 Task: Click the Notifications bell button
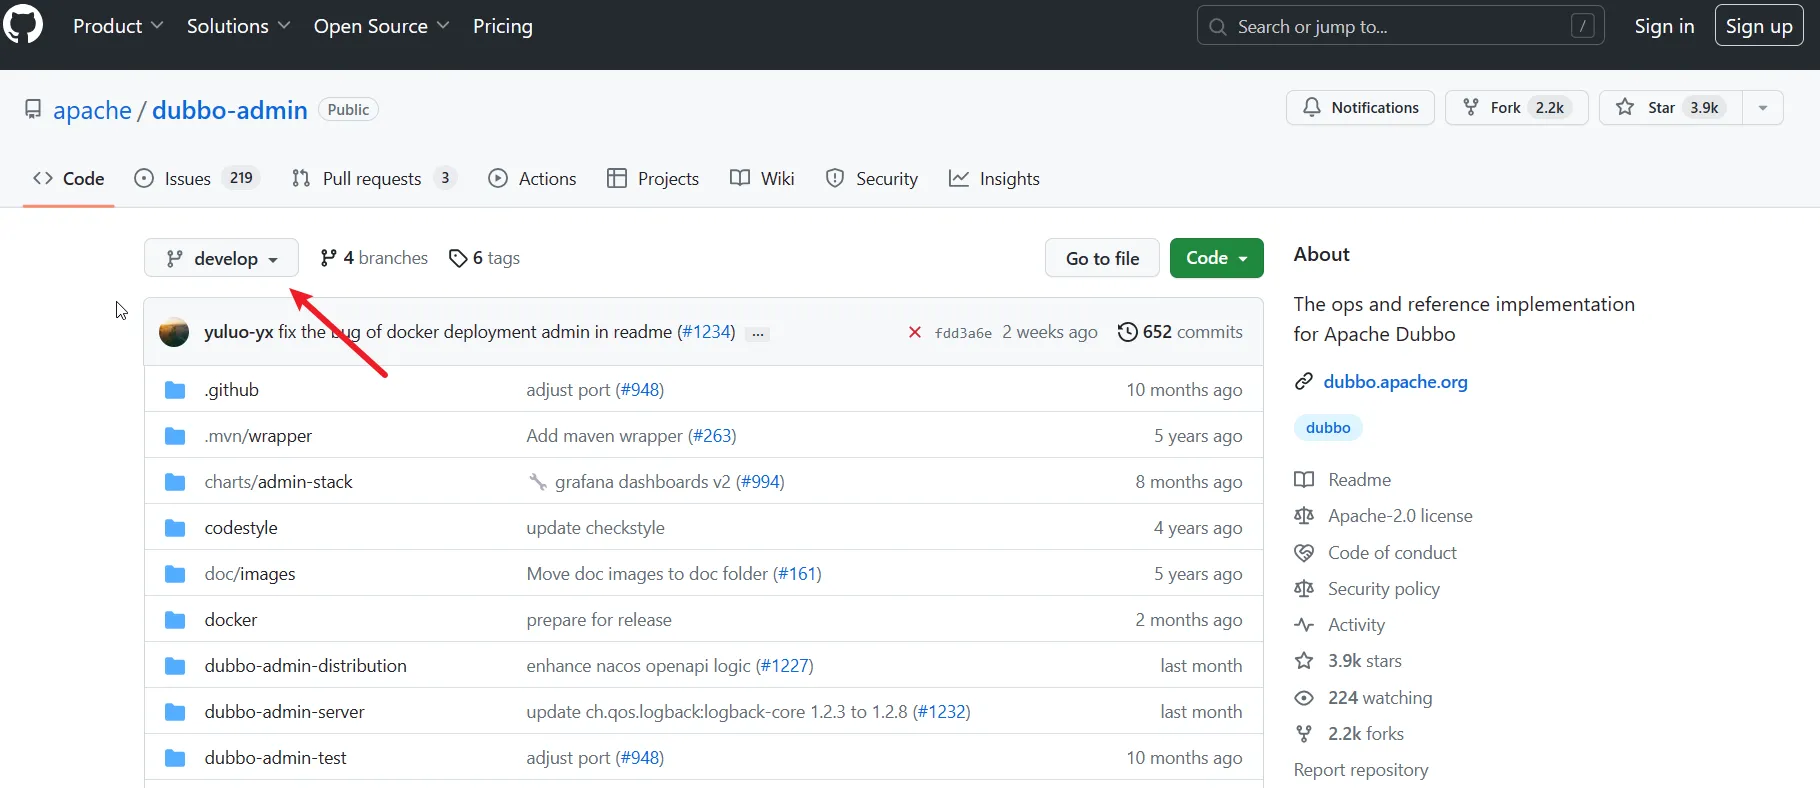point(1360,108)
